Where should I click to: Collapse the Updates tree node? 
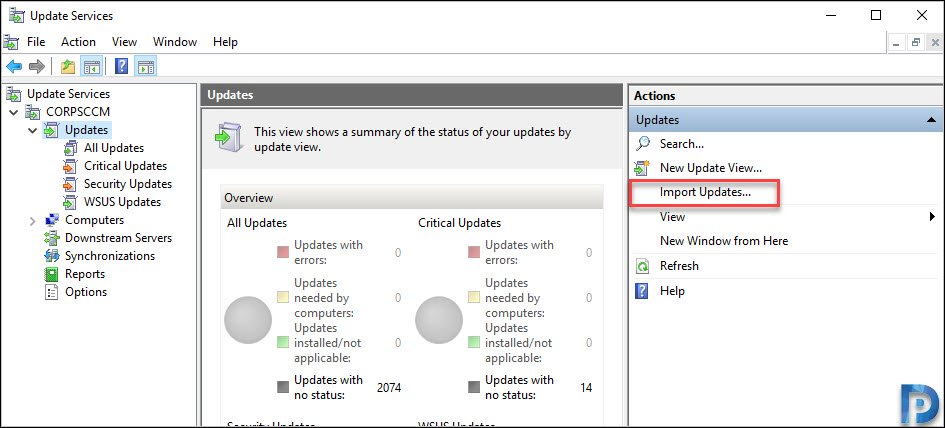33,130
